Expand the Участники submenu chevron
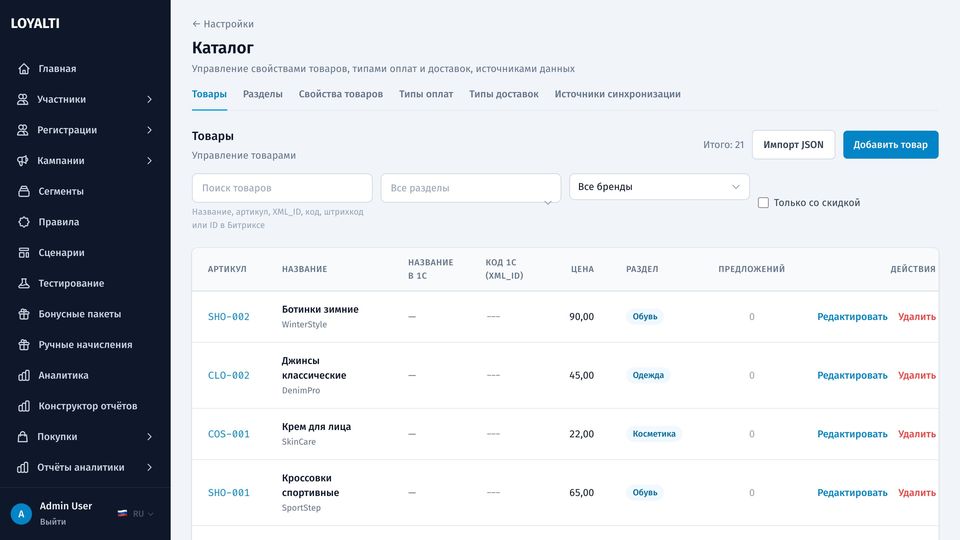Image resolution: width=960 pixels, height=540 pixels. point(149,99)
